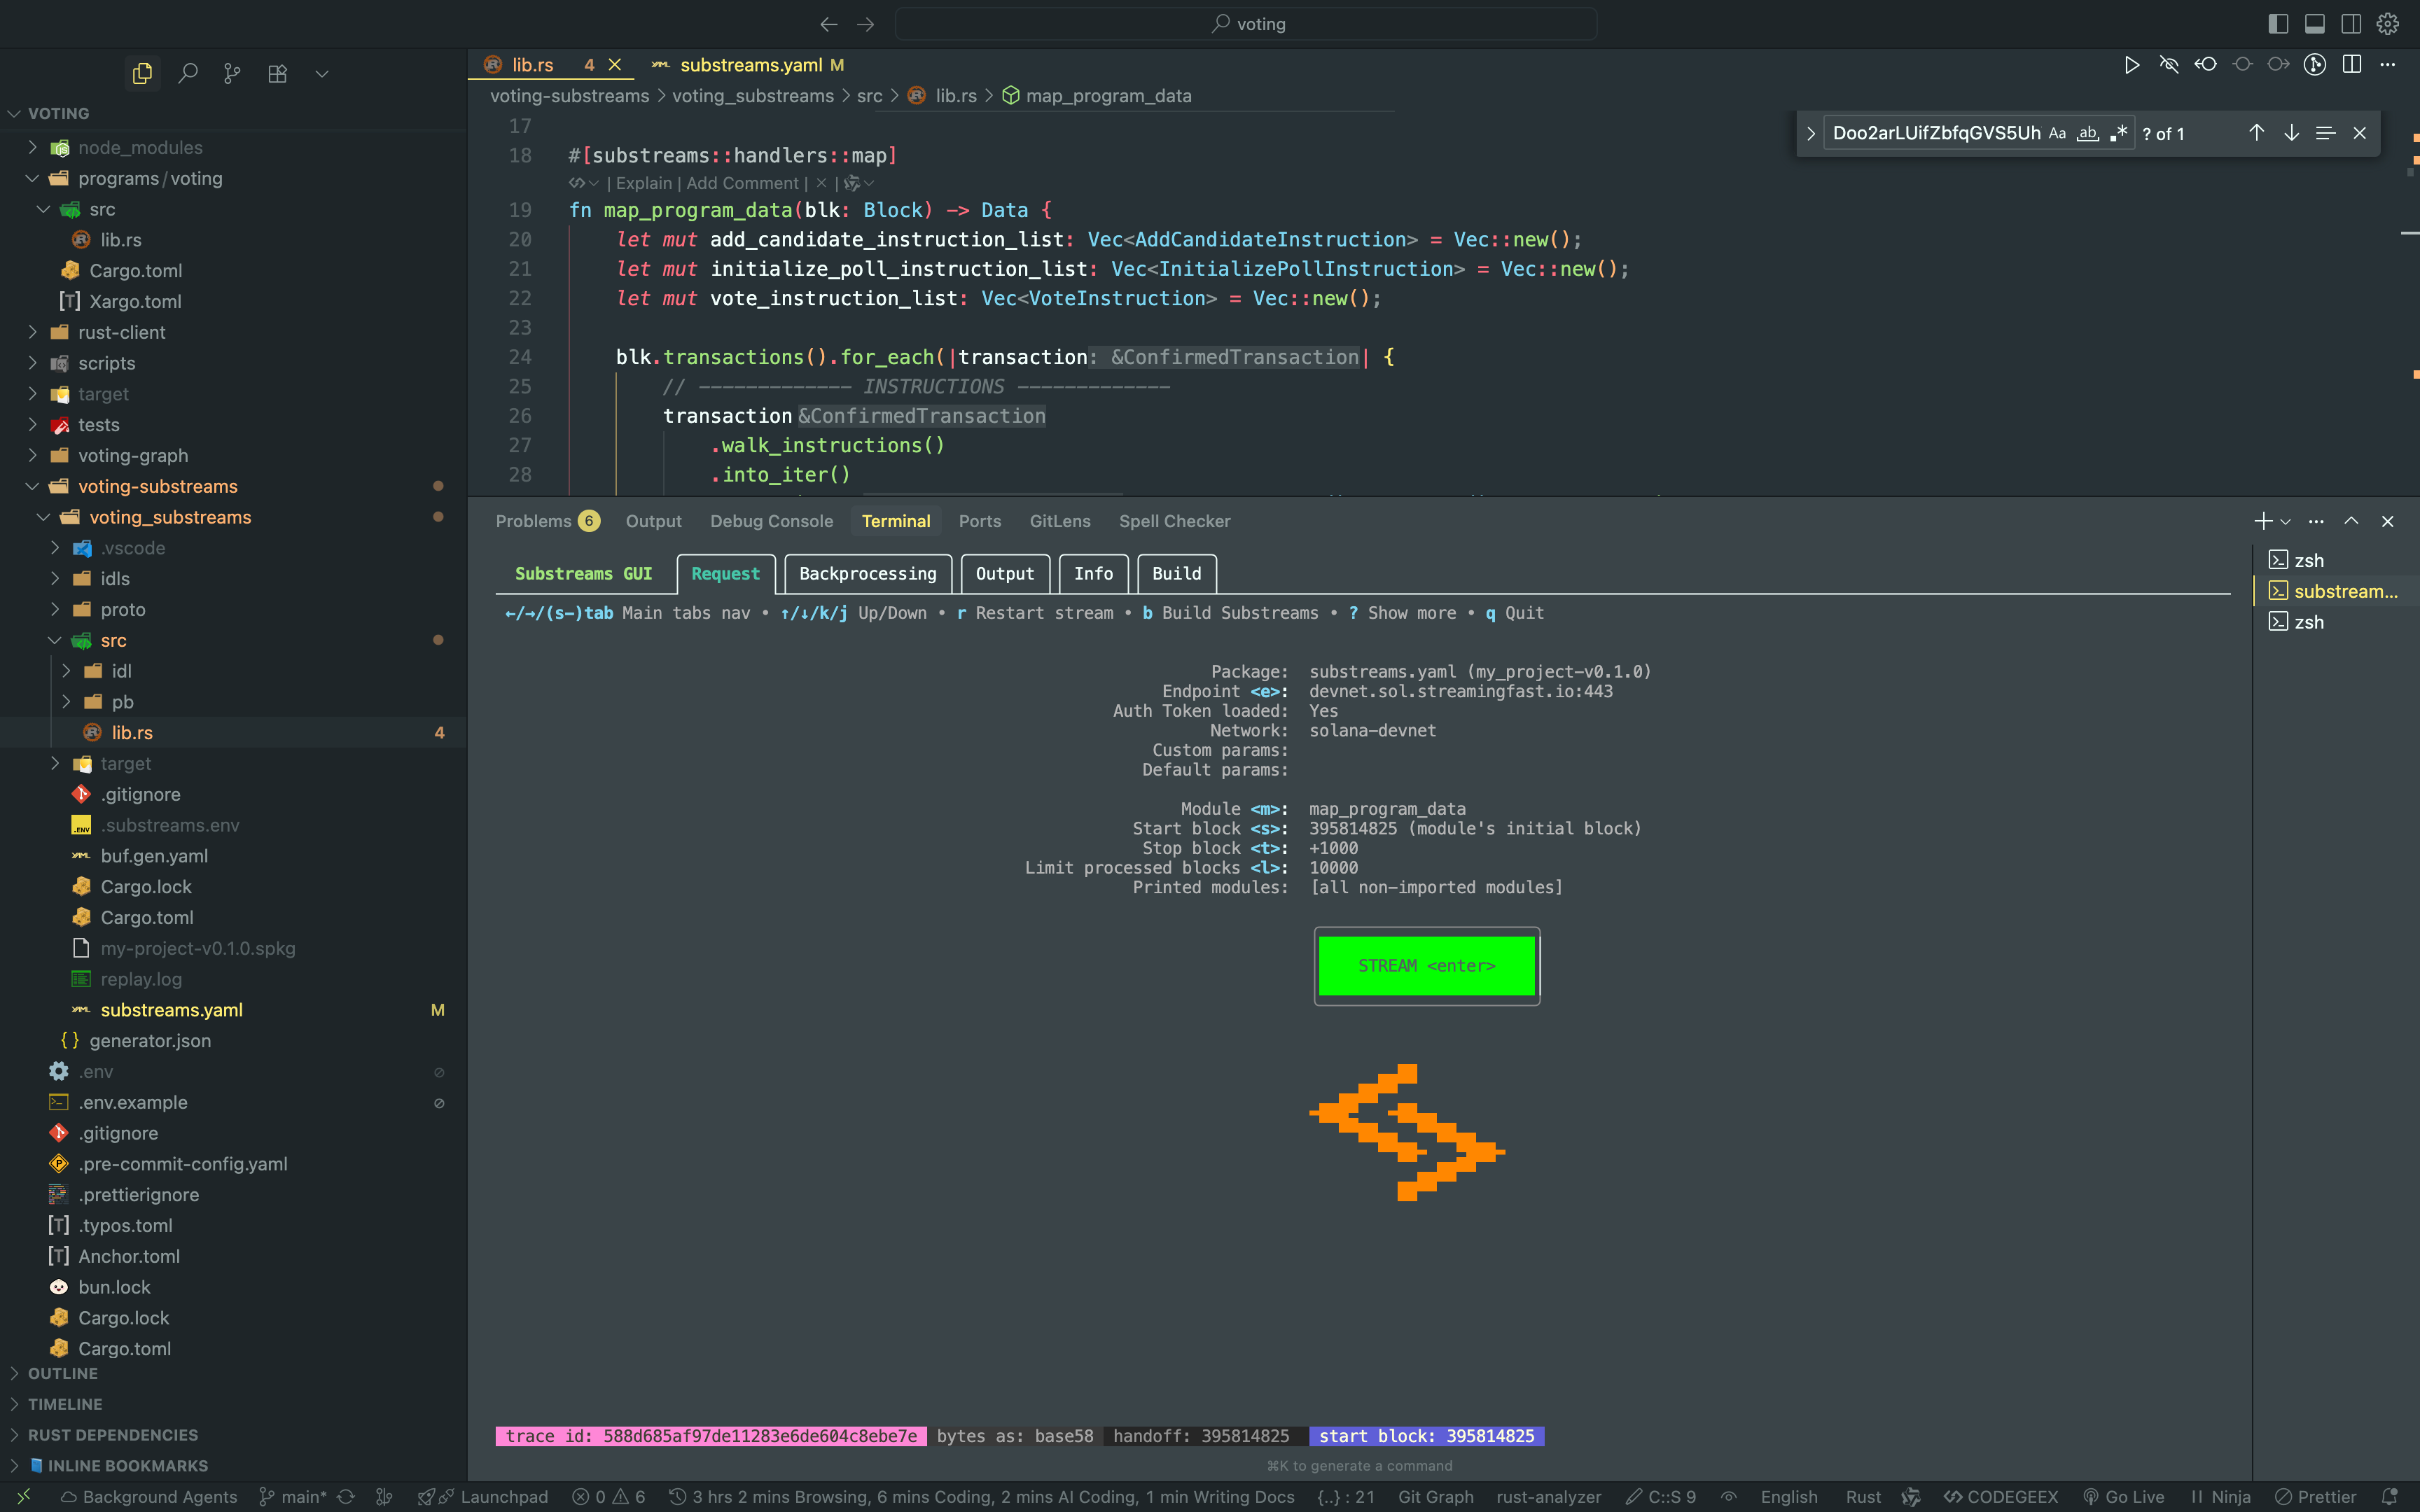The width and height of the screenshot is (2420, 1512).
Task: Click the find input containing Doo2arLUifZbfqGVS5Uh
Action: (1936, 133)
